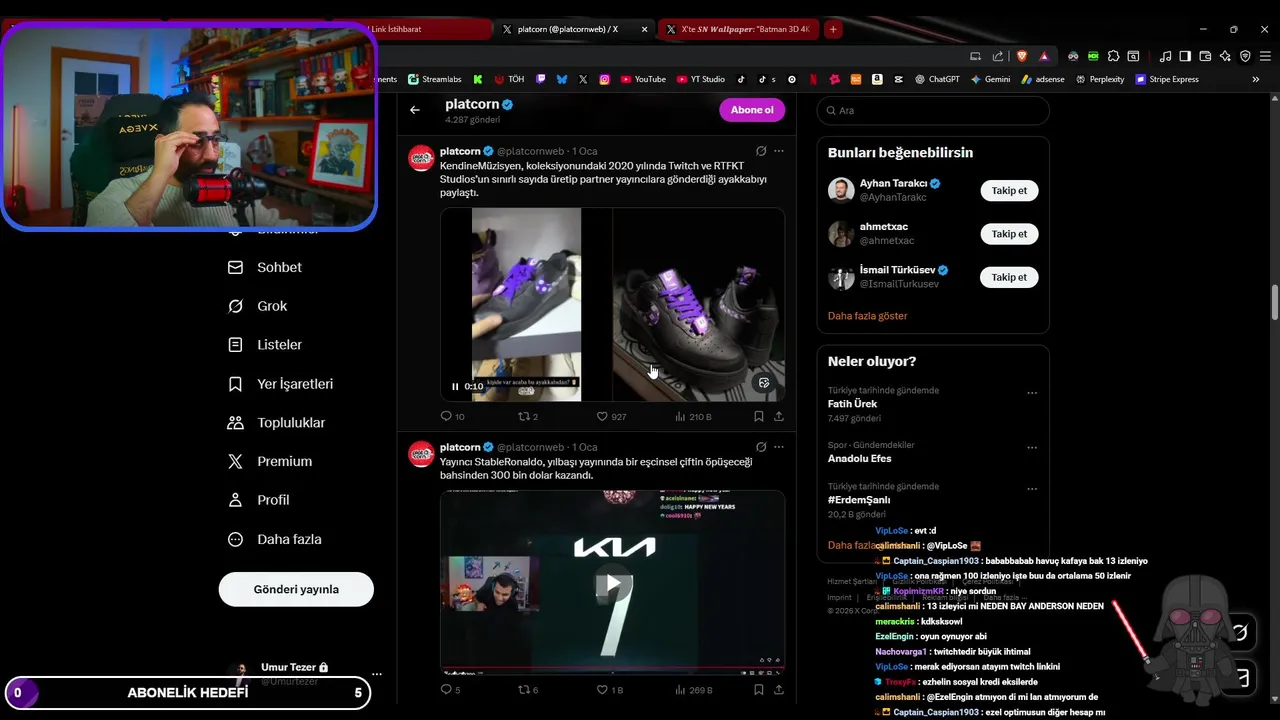Open Umur Tezer account options dots
This screenshot has width=1280, height=720.
pyautogui.click(x=376, y=674)
